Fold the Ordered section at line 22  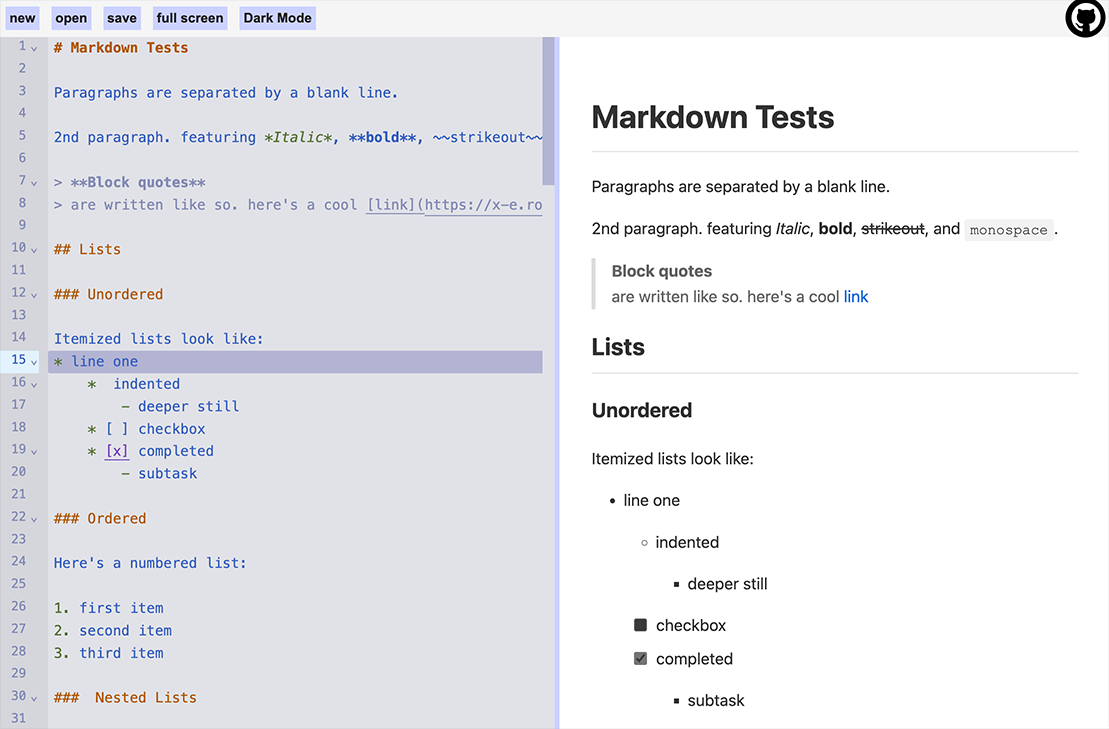[34, 520]
